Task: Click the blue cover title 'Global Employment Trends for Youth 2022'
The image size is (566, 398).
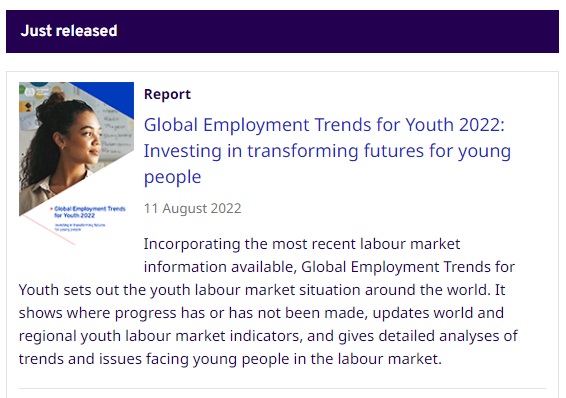Action: tap(90, 212)
